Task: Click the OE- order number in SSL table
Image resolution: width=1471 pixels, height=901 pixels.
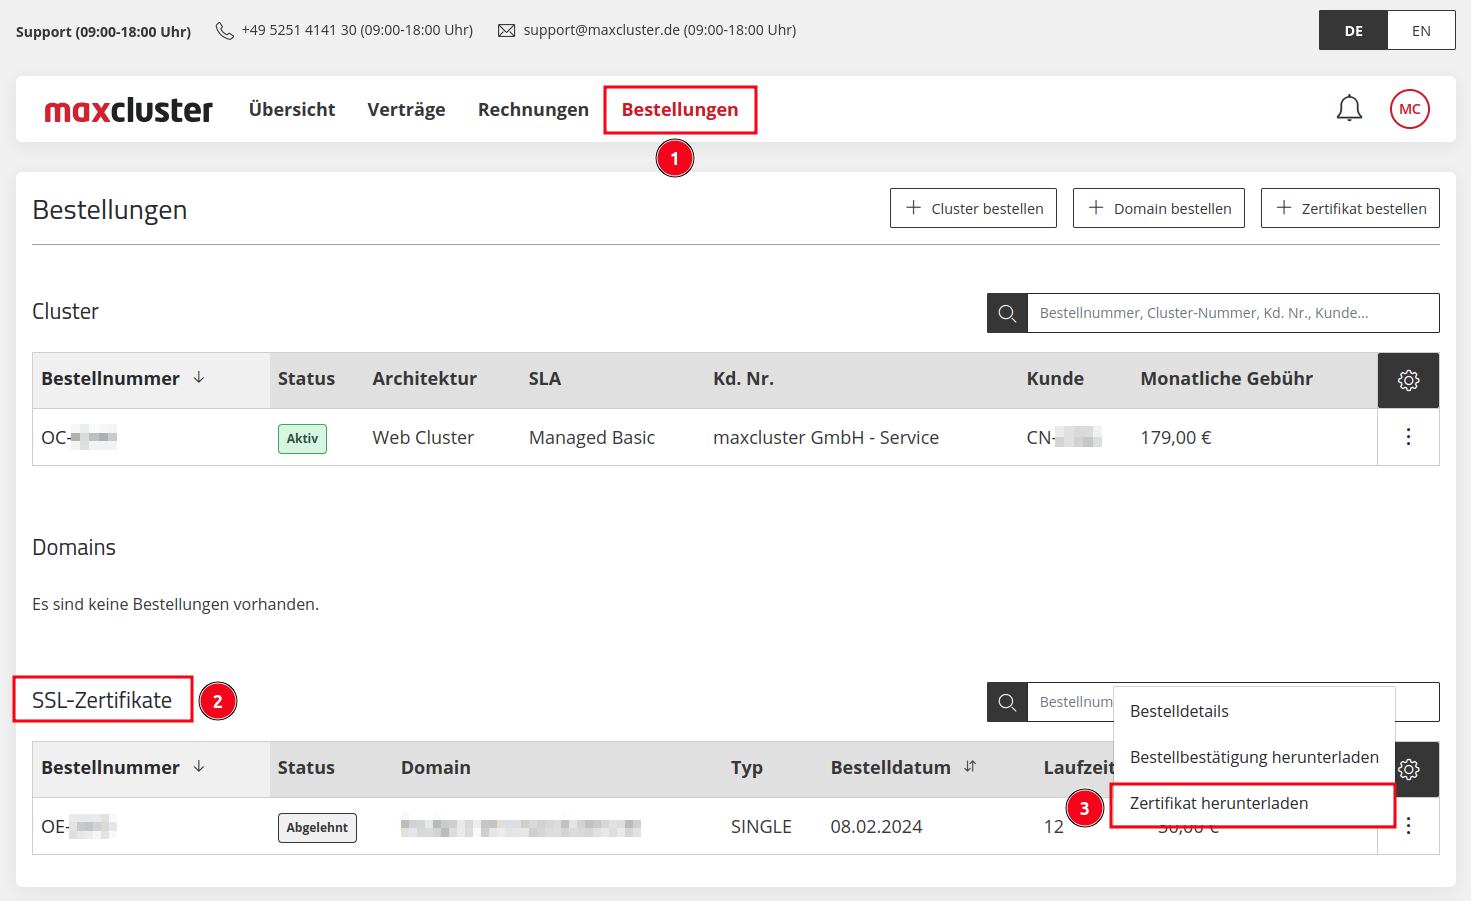Action: pos(79,826)
